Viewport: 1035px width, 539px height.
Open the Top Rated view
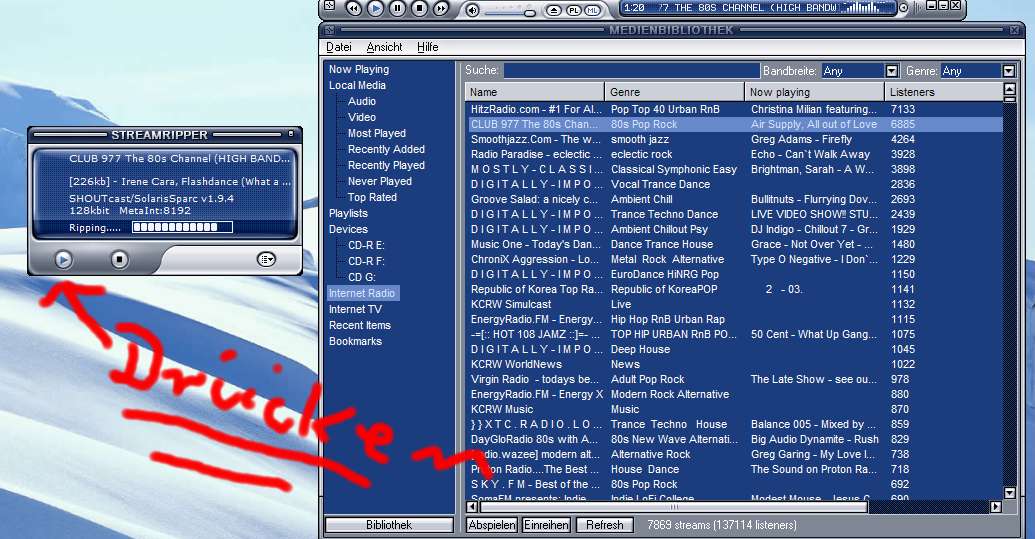click(372, 197)
